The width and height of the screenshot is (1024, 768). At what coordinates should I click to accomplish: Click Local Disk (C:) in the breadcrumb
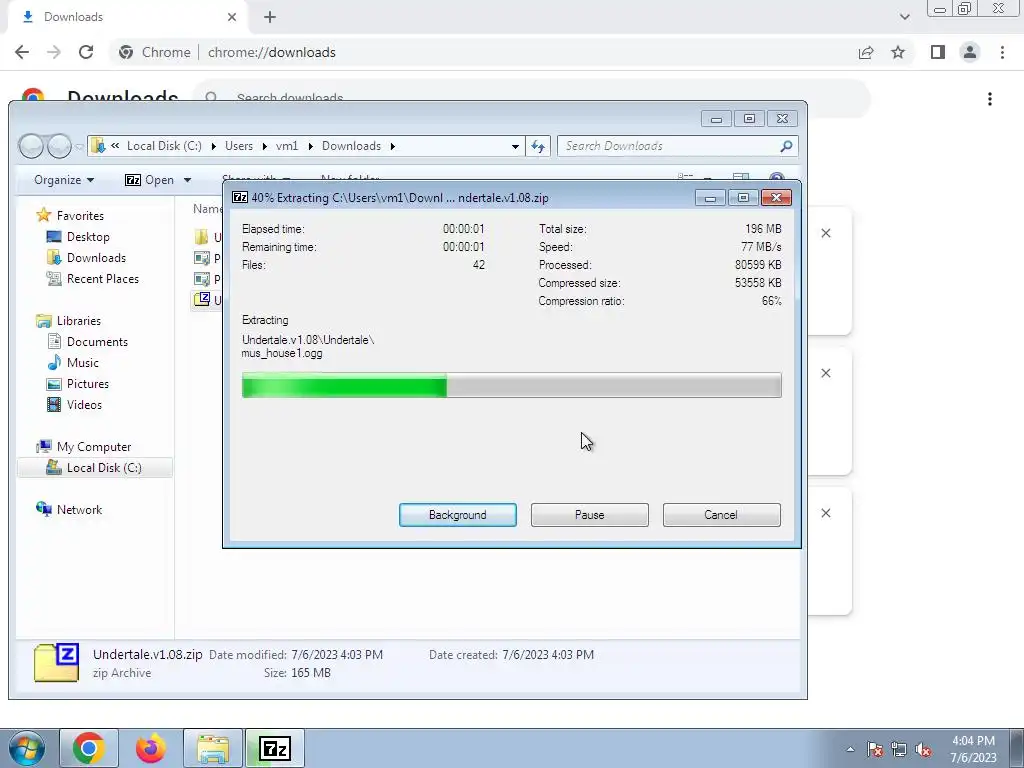click(164, 146)
